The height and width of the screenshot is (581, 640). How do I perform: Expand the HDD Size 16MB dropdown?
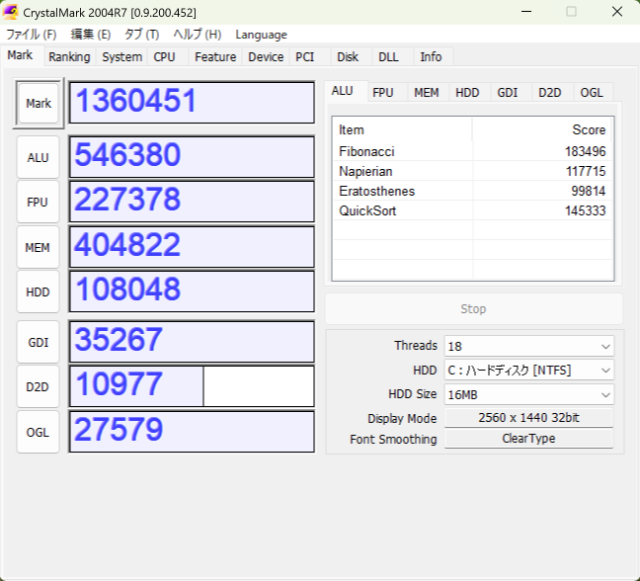coord(528,395)
